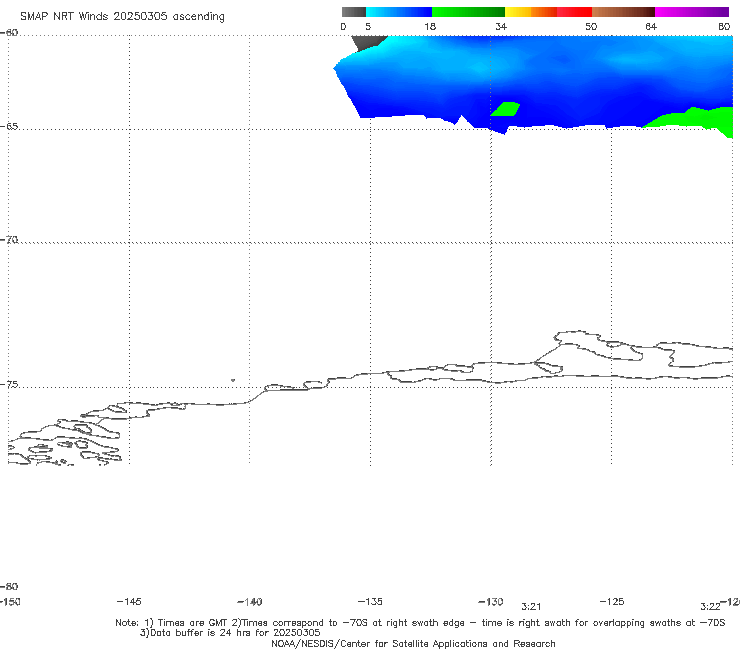Click the color bar label '5'
This screenshot has height=650, width=740.
368,27
